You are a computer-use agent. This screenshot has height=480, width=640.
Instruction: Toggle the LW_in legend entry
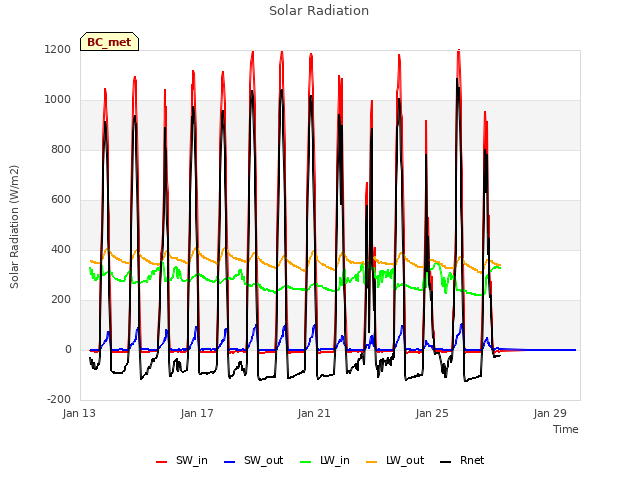coord(325,460)
